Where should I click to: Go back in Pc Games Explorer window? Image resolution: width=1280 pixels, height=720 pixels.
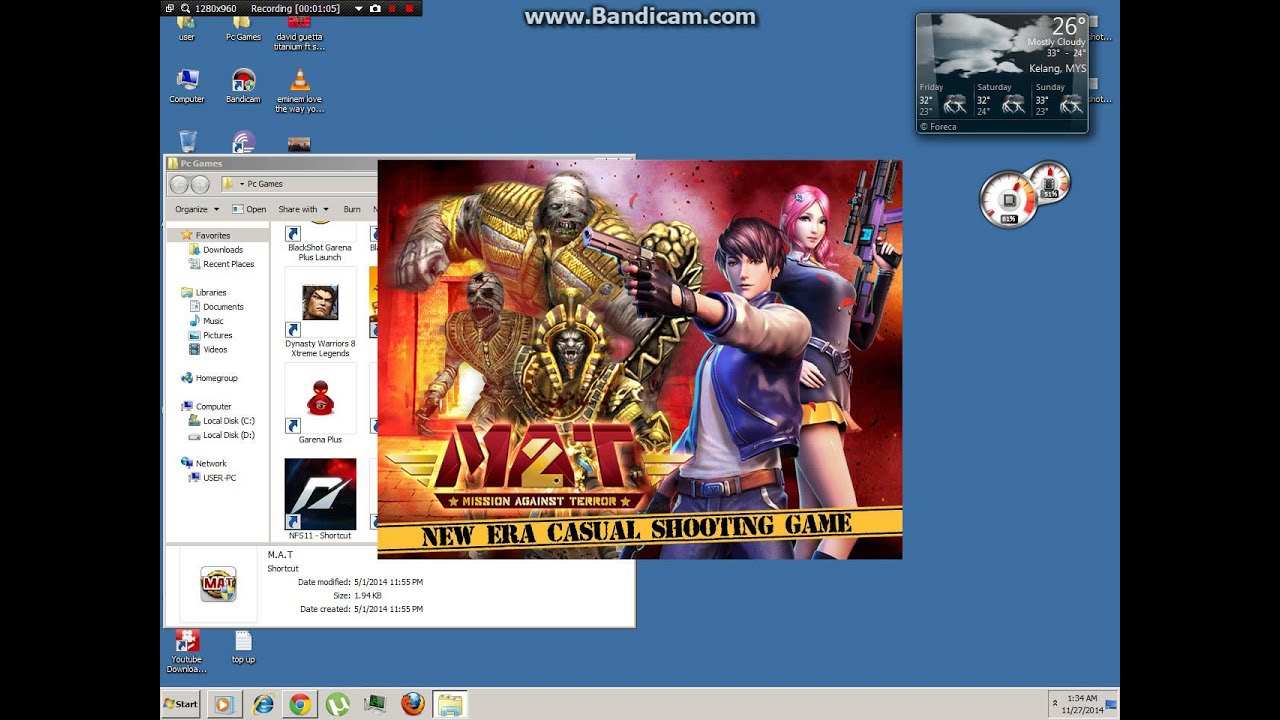tap(179, 184)
